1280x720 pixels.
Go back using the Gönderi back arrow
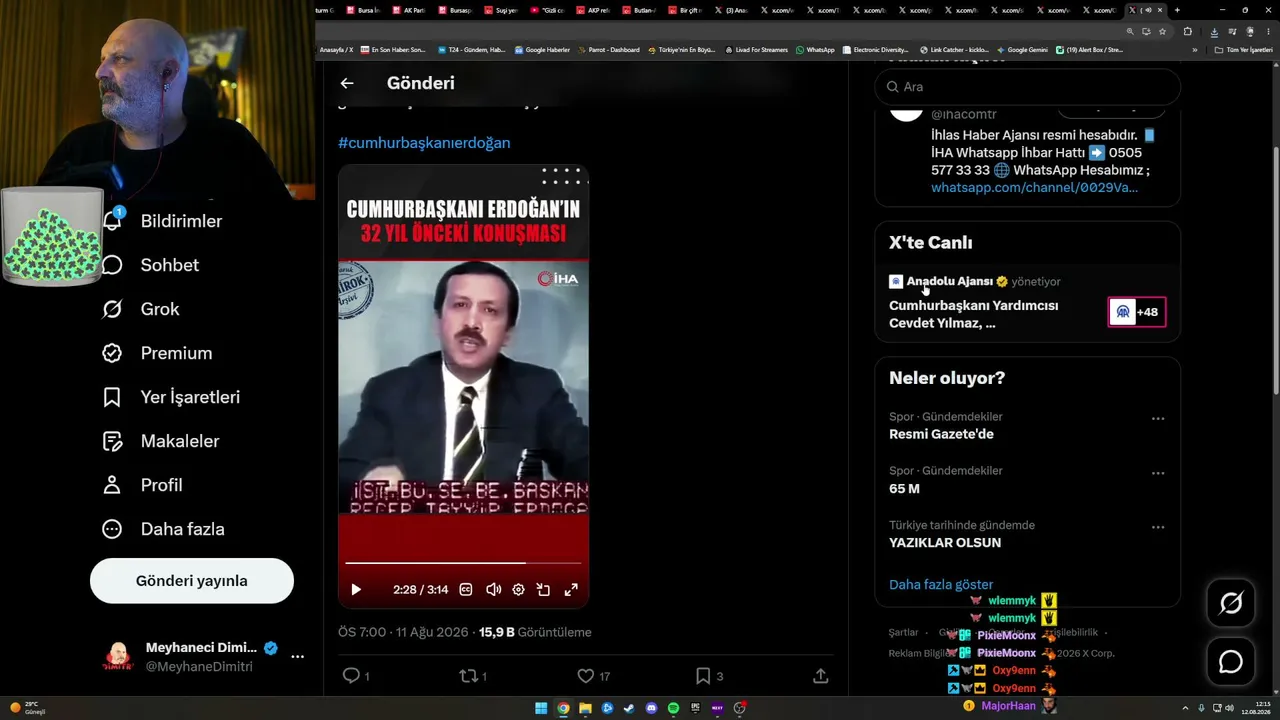(347, 83)
